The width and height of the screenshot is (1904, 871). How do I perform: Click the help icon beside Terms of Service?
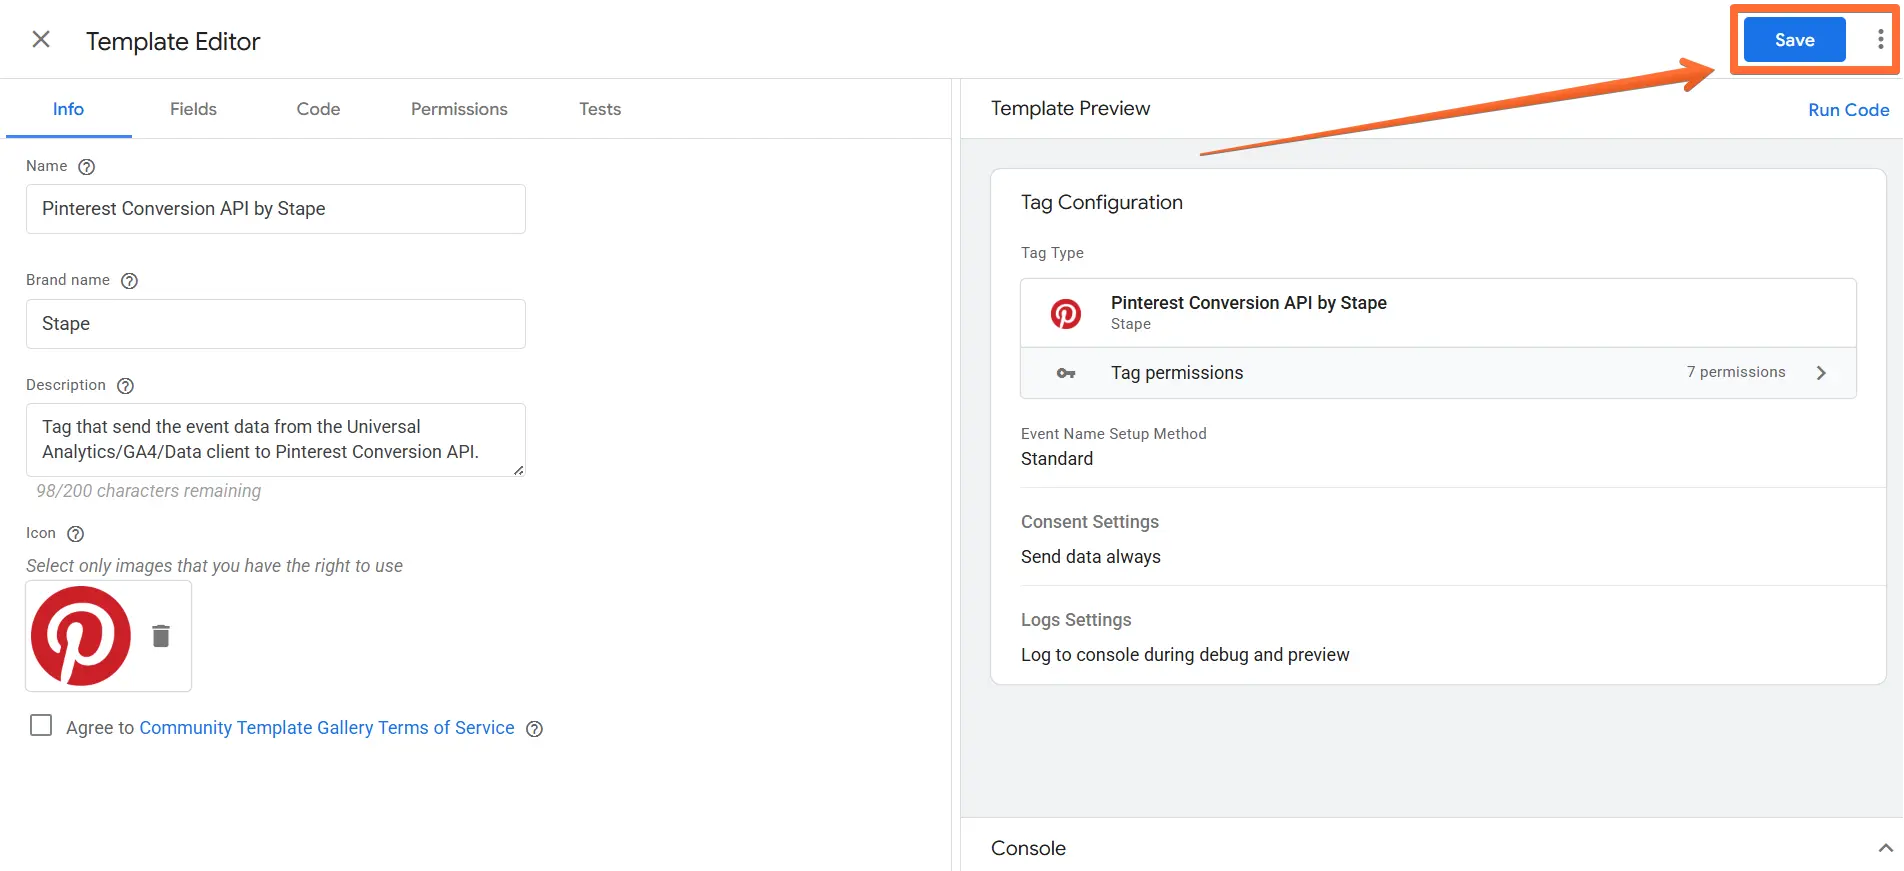coord(535,729)
